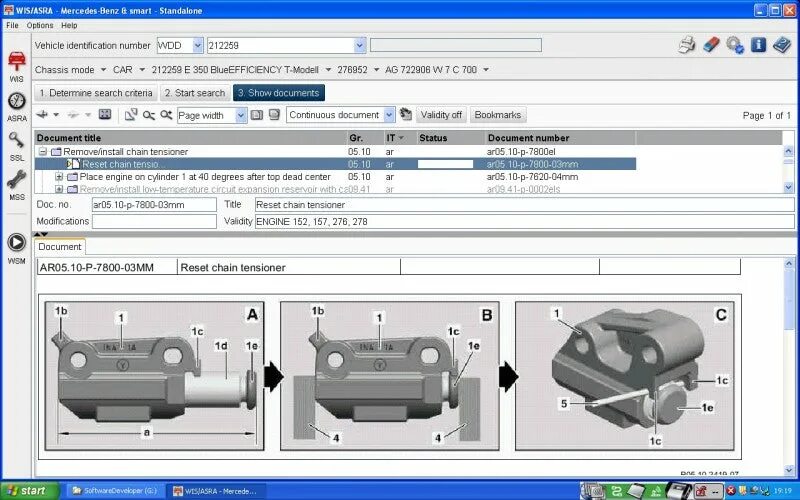Print the document using printer icon
Image resolution: width=800 pixels, height=500 pixels.
click(687, 45)
